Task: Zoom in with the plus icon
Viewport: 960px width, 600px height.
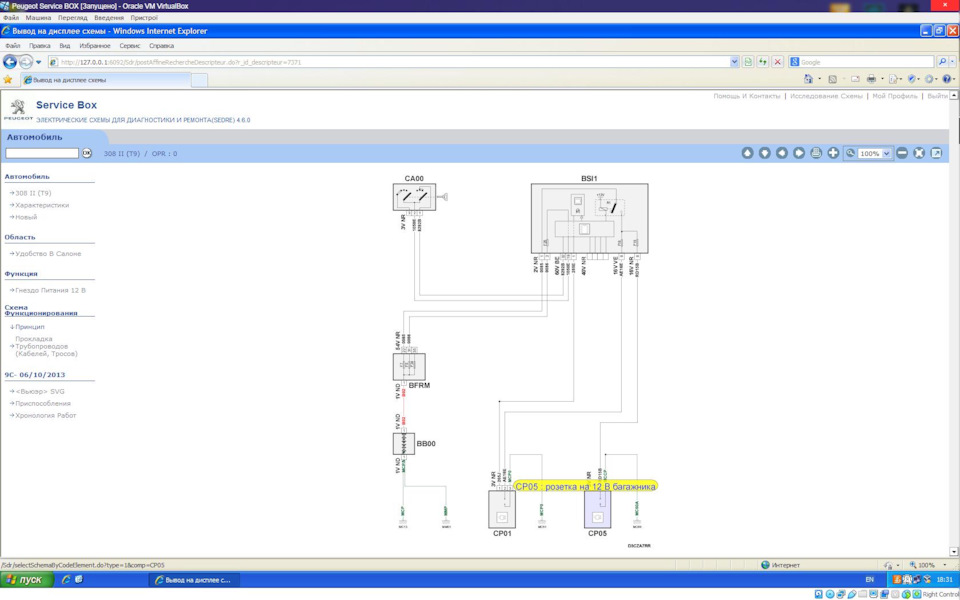Action: point(833,153)
